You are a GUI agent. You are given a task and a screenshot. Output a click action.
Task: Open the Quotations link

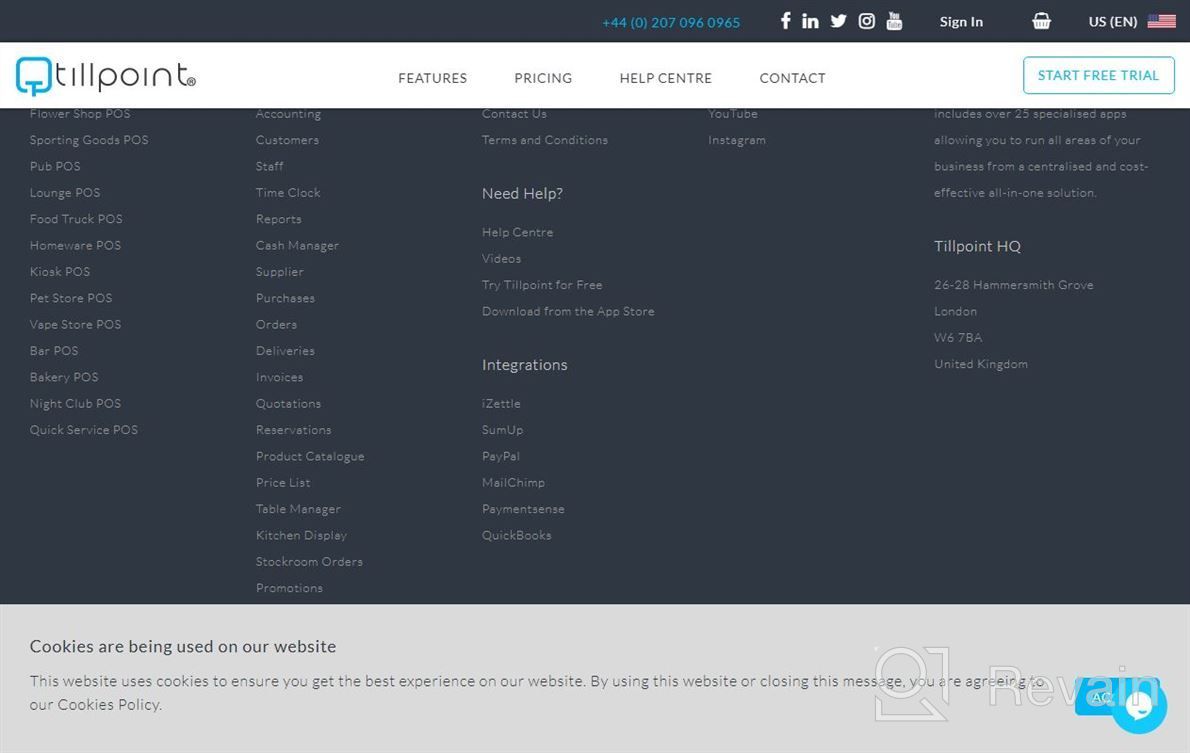tap(288, 404)
